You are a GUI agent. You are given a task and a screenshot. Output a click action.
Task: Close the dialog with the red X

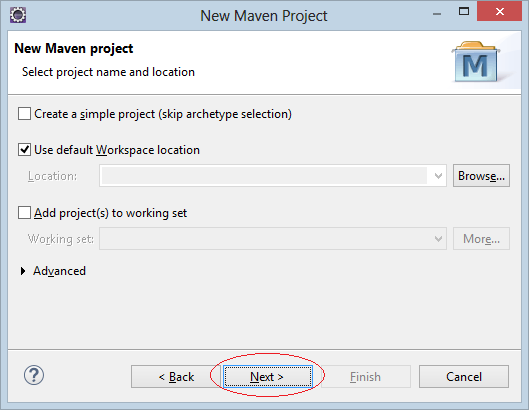point(500,12)
